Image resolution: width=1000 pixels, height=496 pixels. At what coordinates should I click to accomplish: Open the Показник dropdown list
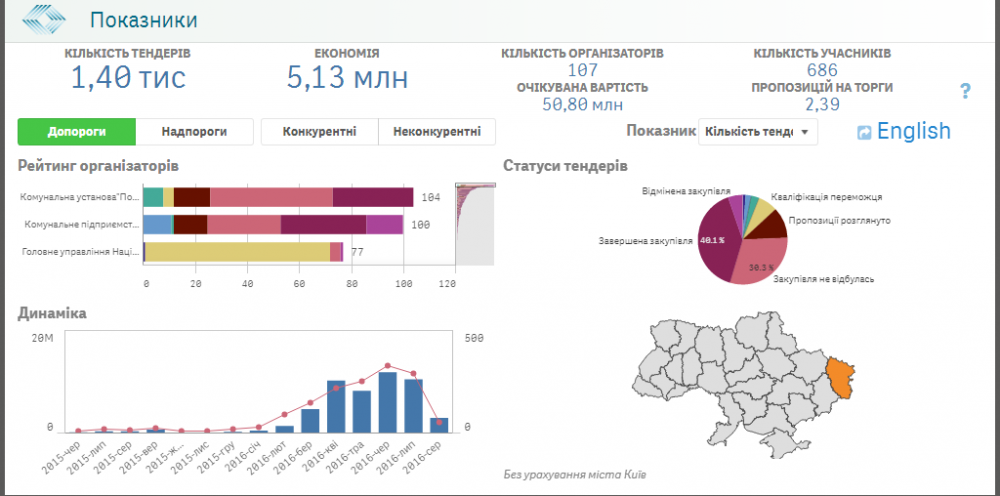coord(757,131)
